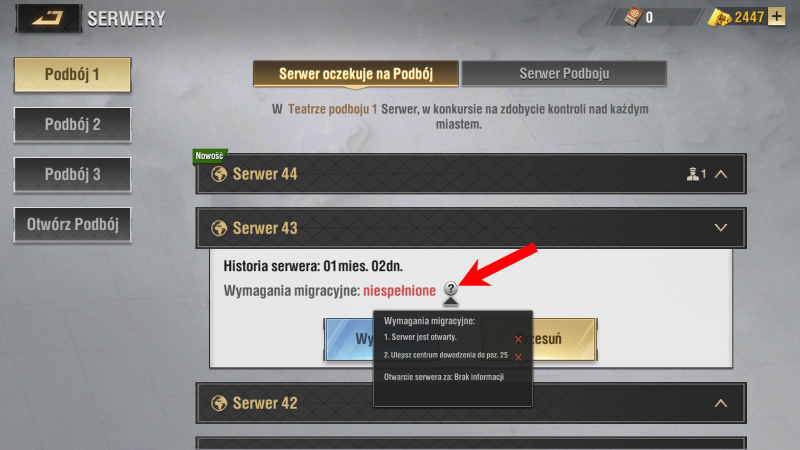
Task: Click the back arrow icon next to SERWERY
Action: [x=48, y=18]
